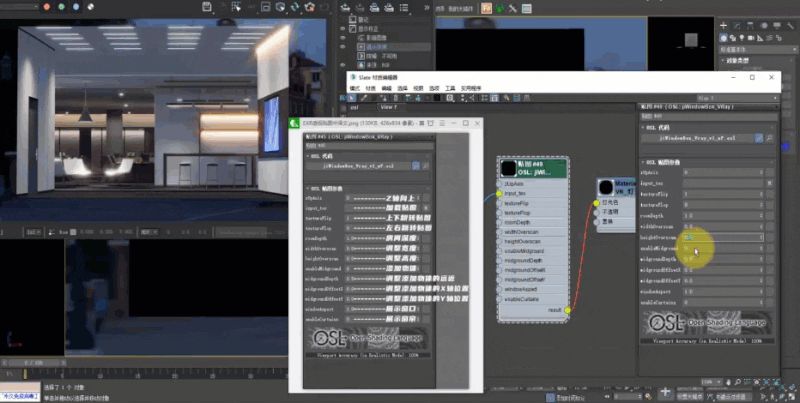Click the heightOverscan spinner arrows
This screenshot has width=800, height=403.
pyautogui.click(x=761, y=237)
